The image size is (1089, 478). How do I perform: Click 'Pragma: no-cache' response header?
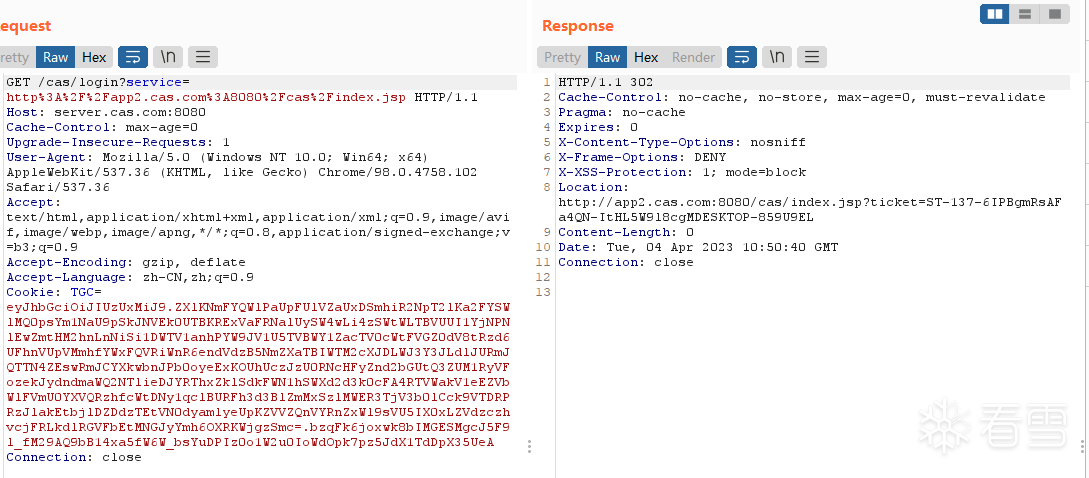[622, 112]
